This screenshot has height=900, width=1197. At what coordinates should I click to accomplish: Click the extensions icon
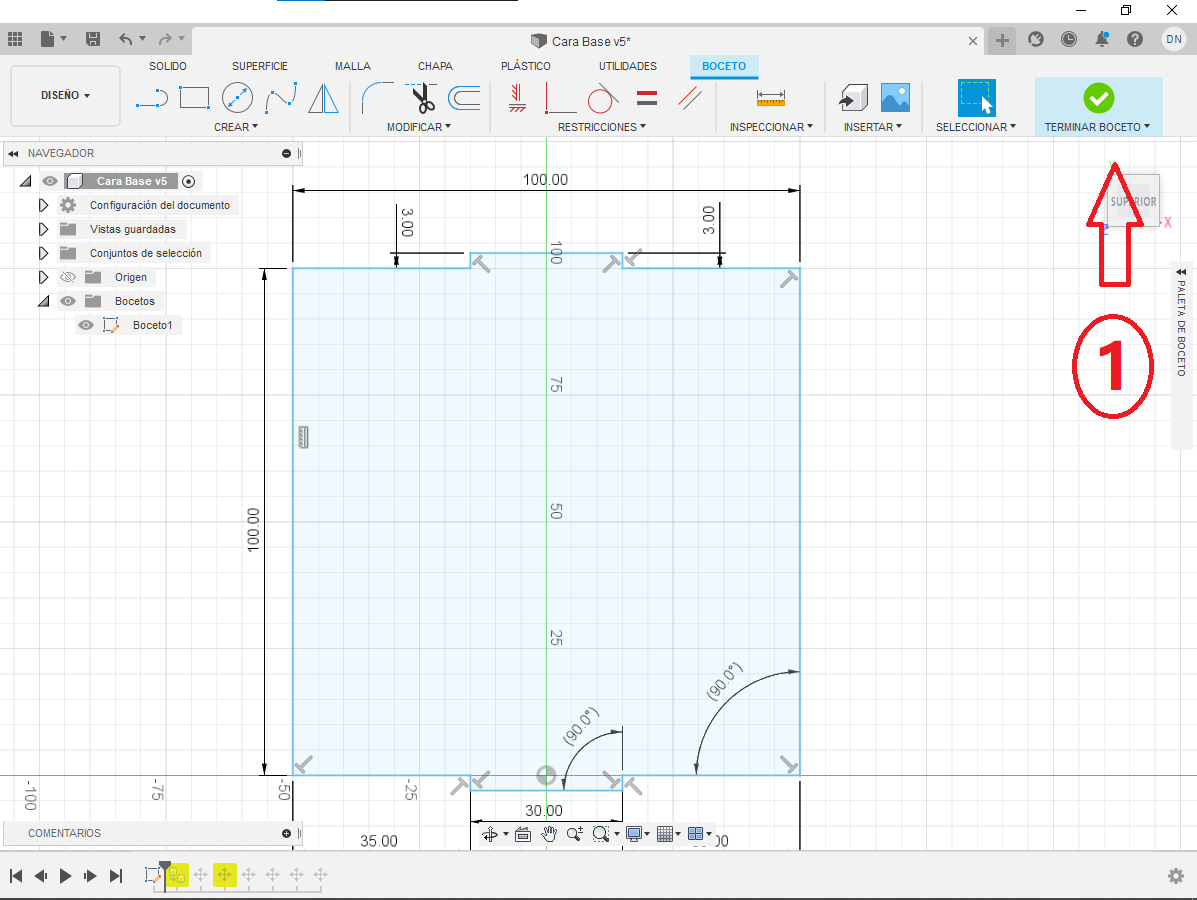1035,39
